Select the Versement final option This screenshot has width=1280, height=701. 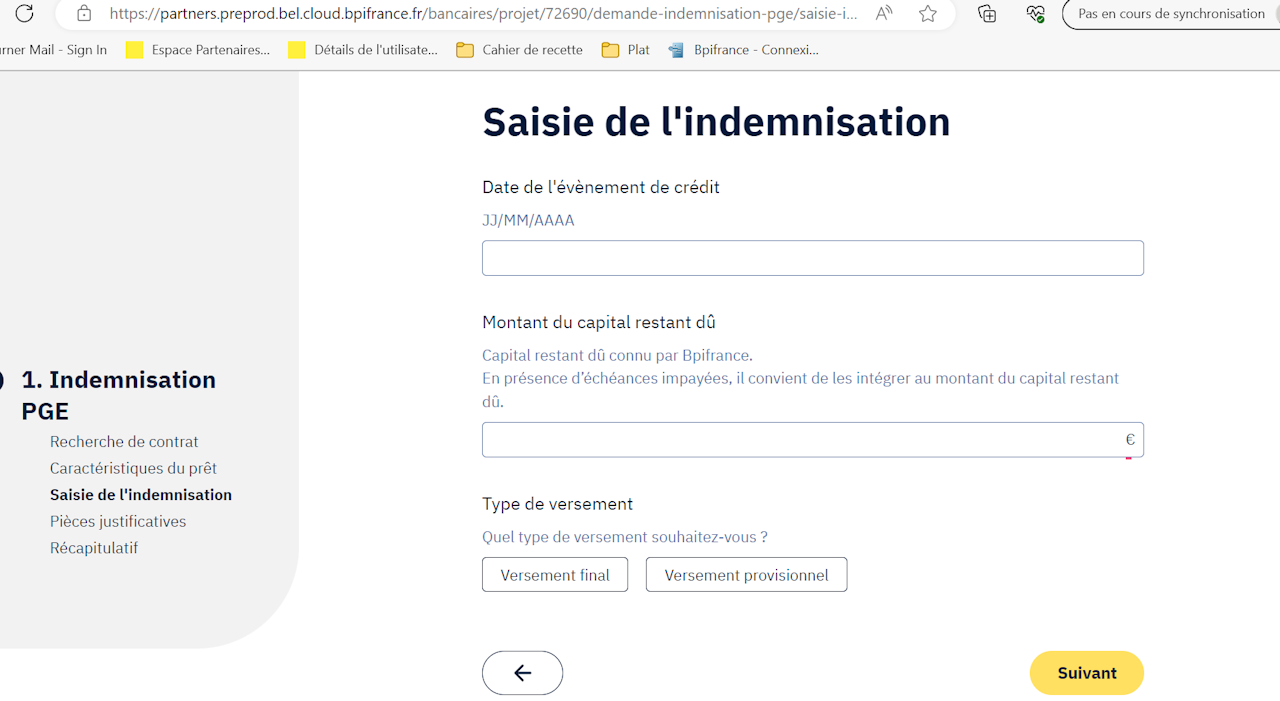(x=555, y=575)
